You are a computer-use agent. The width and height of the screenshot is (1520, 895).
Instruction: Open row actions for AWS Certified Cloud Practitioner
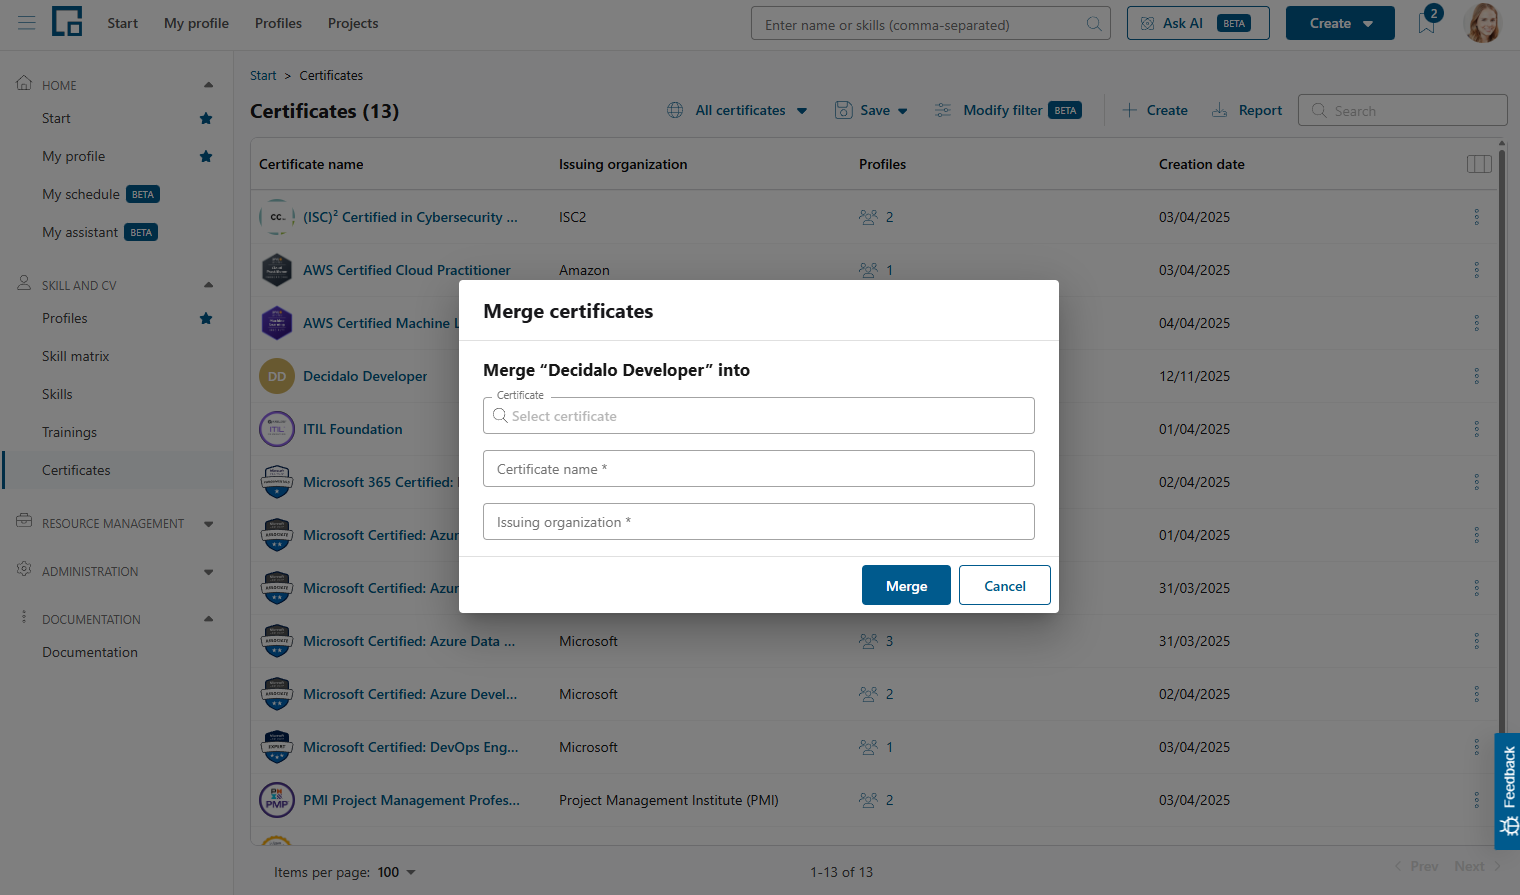click(x=1476, y=270)
